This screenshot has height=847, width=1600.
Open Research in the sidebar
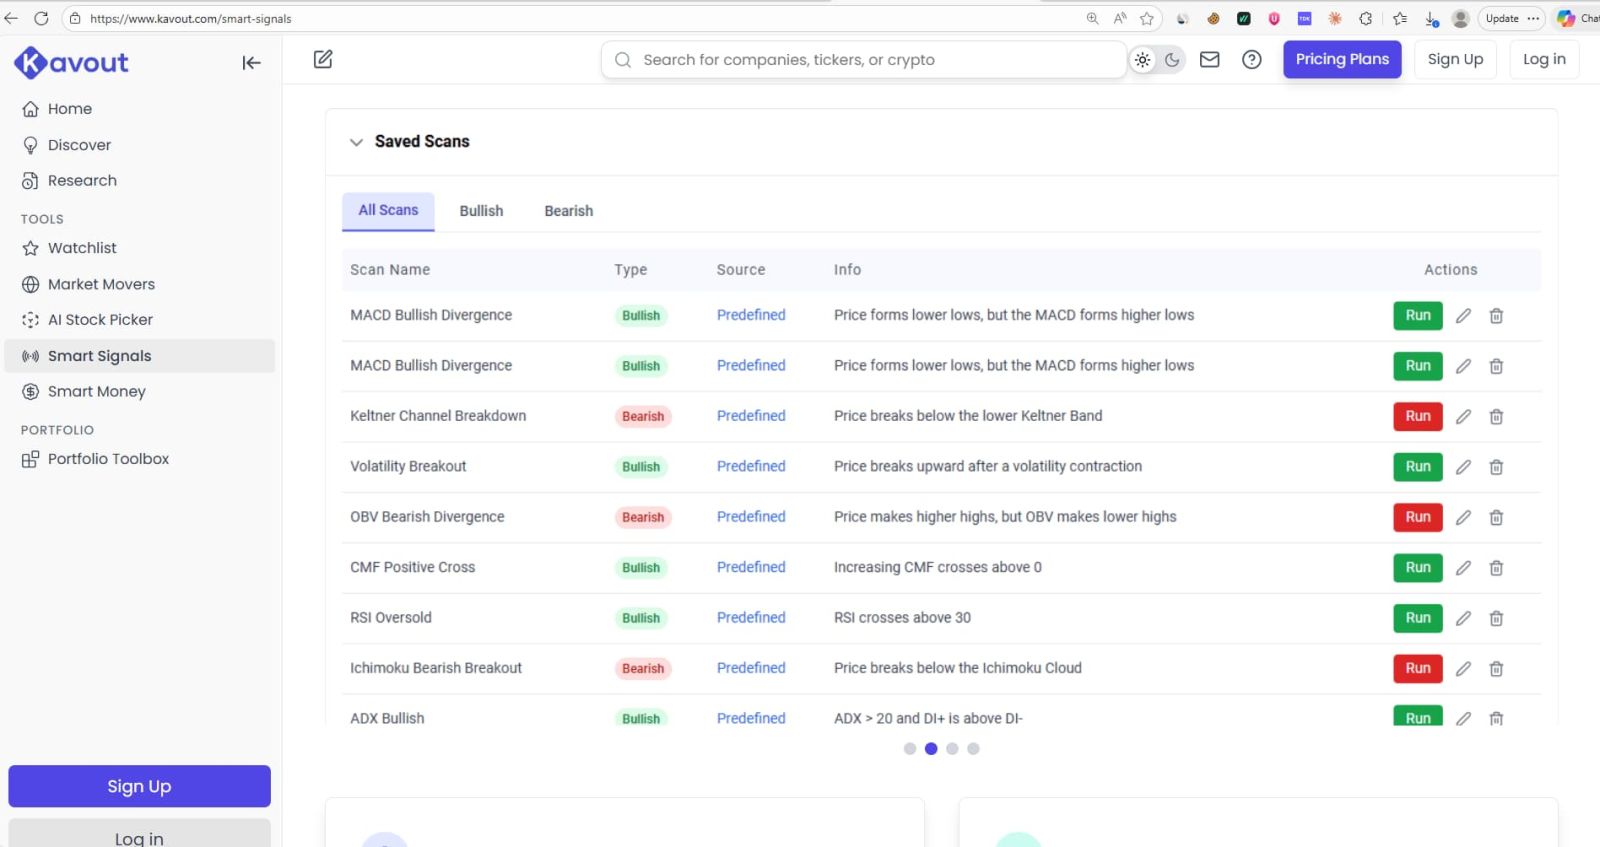tap(140, 181)
